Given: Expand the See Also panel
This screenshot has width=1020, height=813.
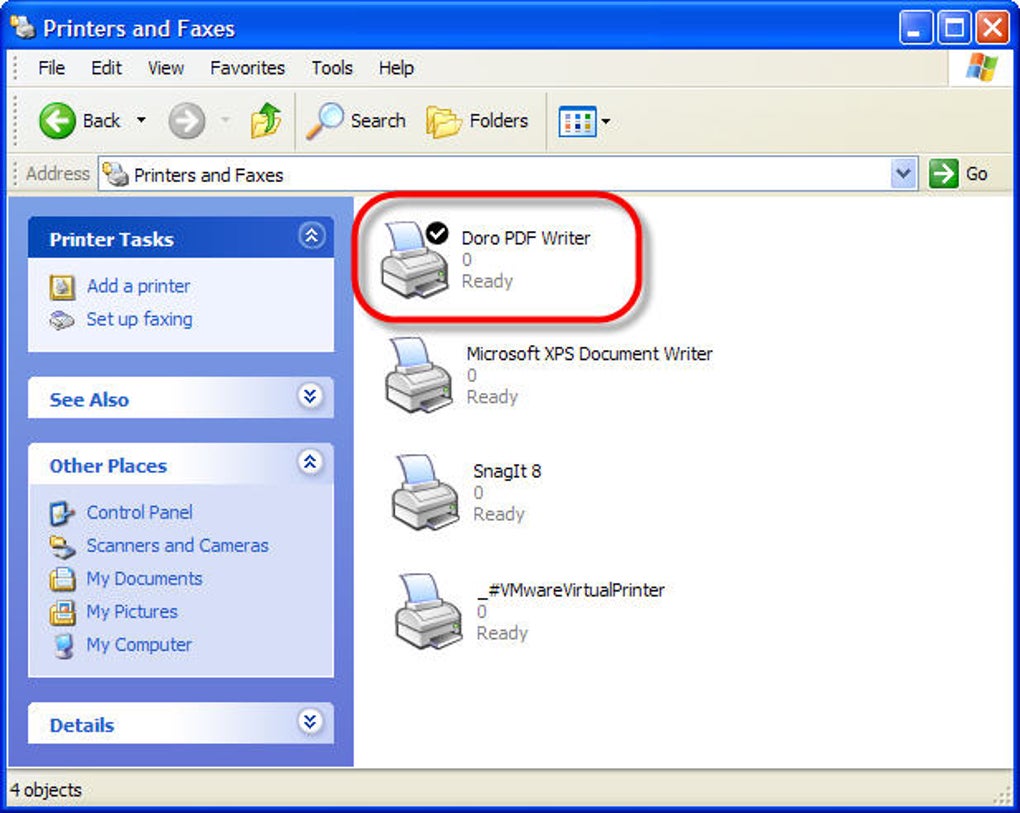Looking at the screenshot, I should click(x=310, y=395).
